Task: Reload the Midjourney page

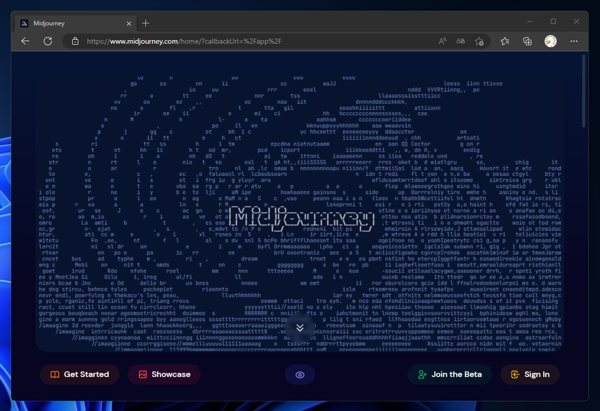Action: (48, 41)
